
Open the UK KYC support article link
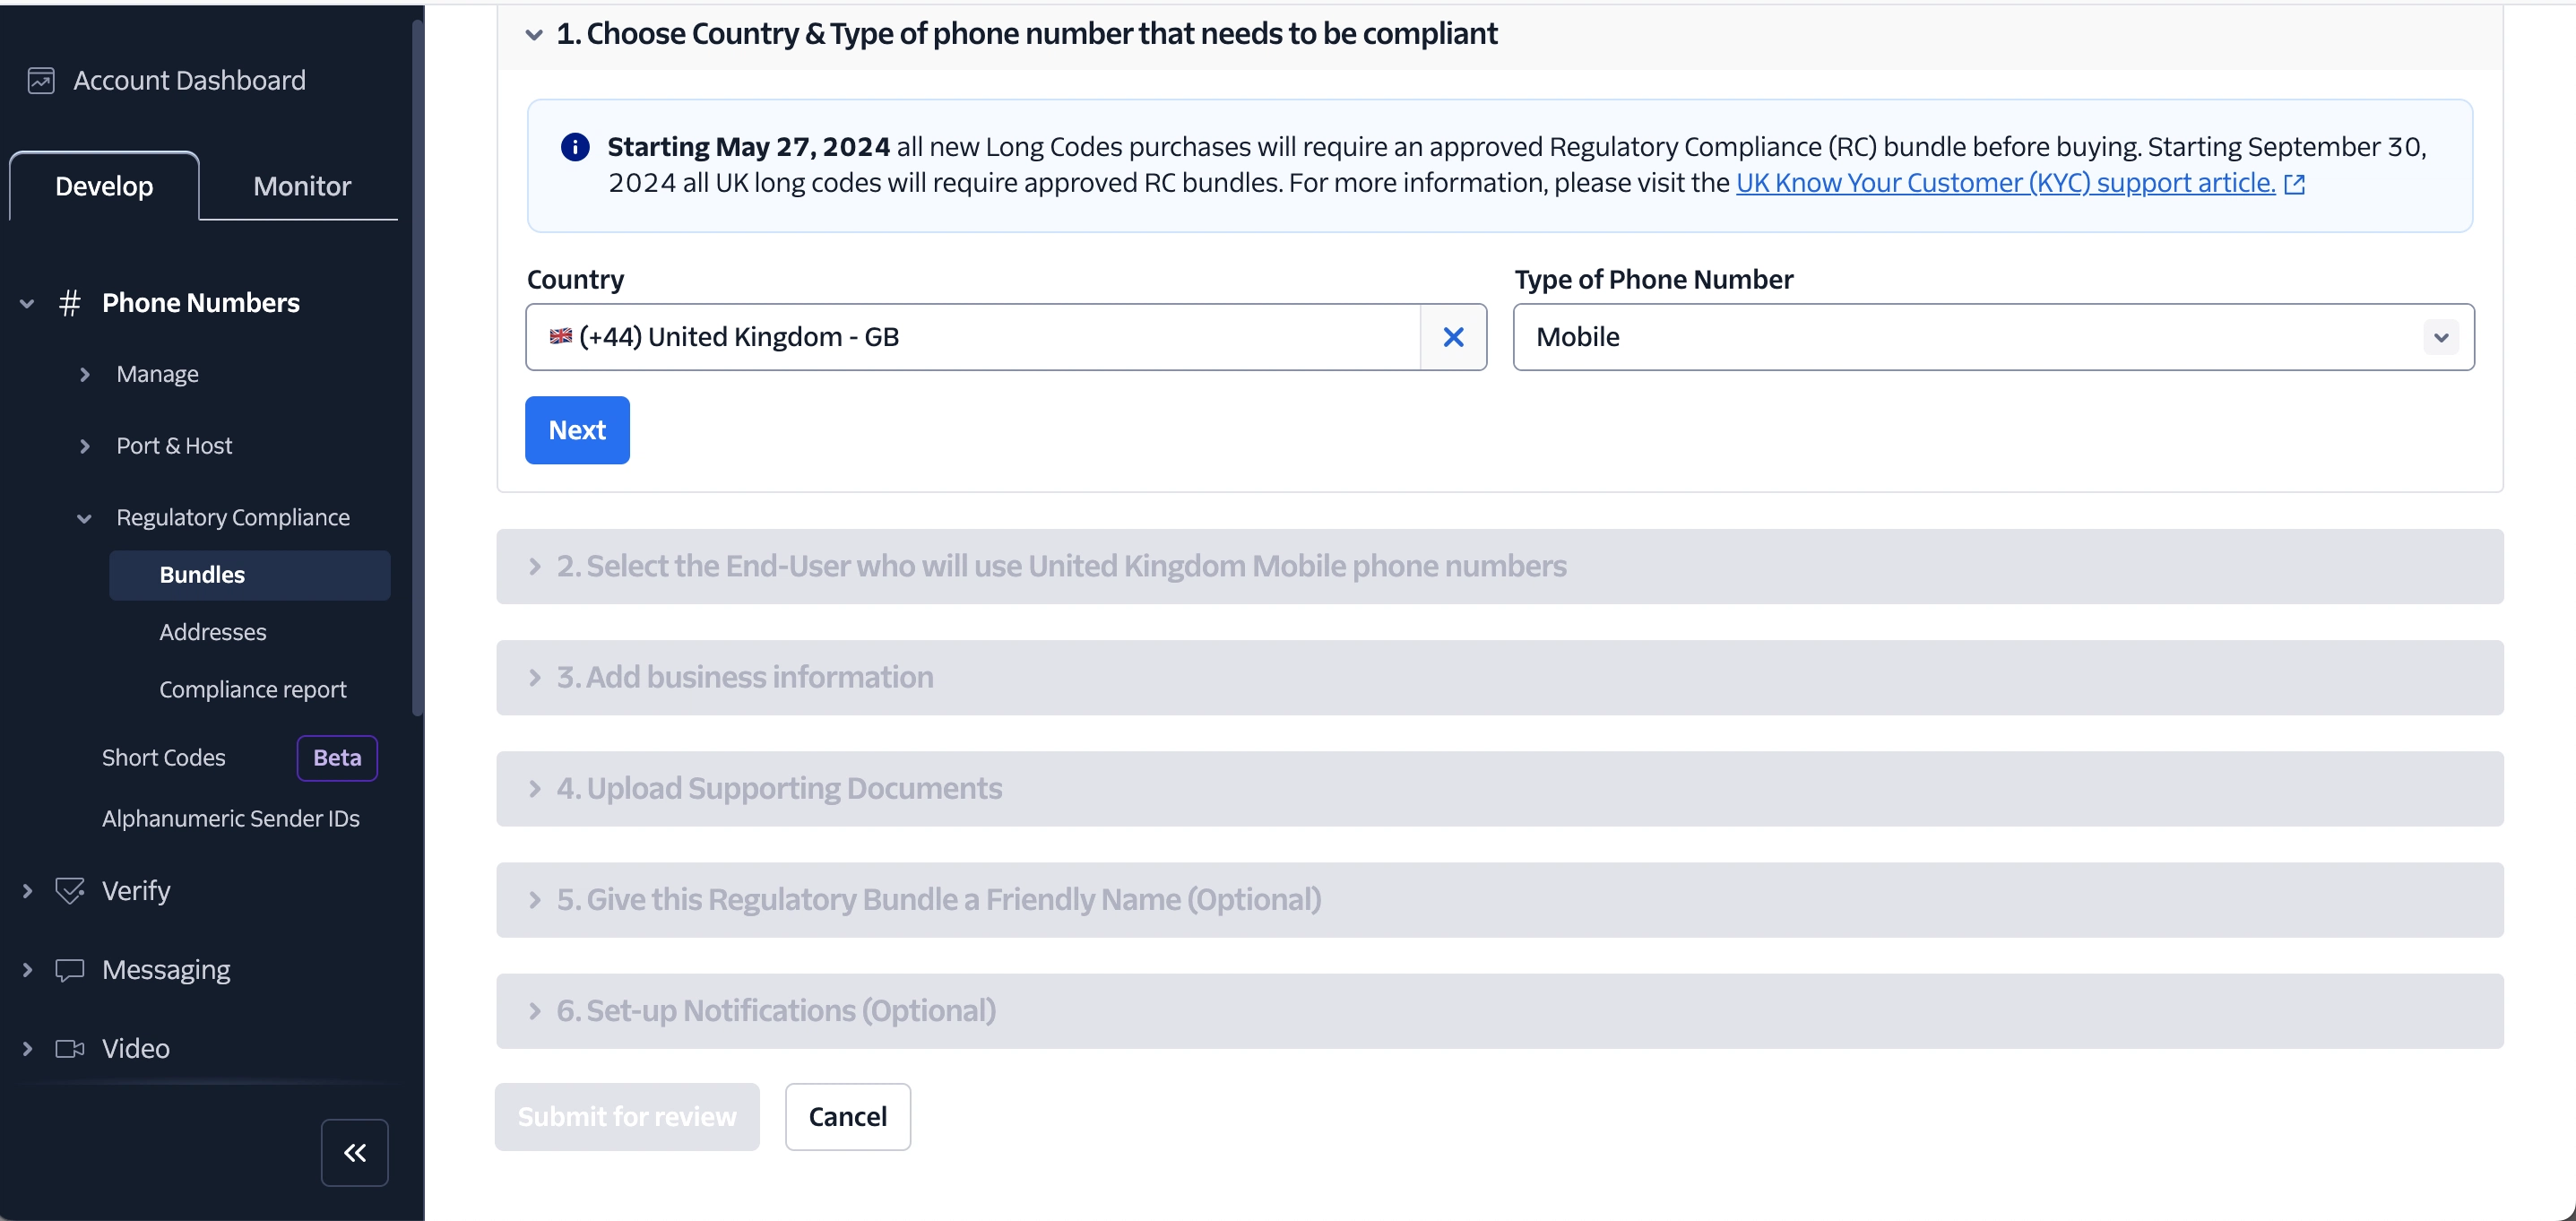[x=2005, y=183]
